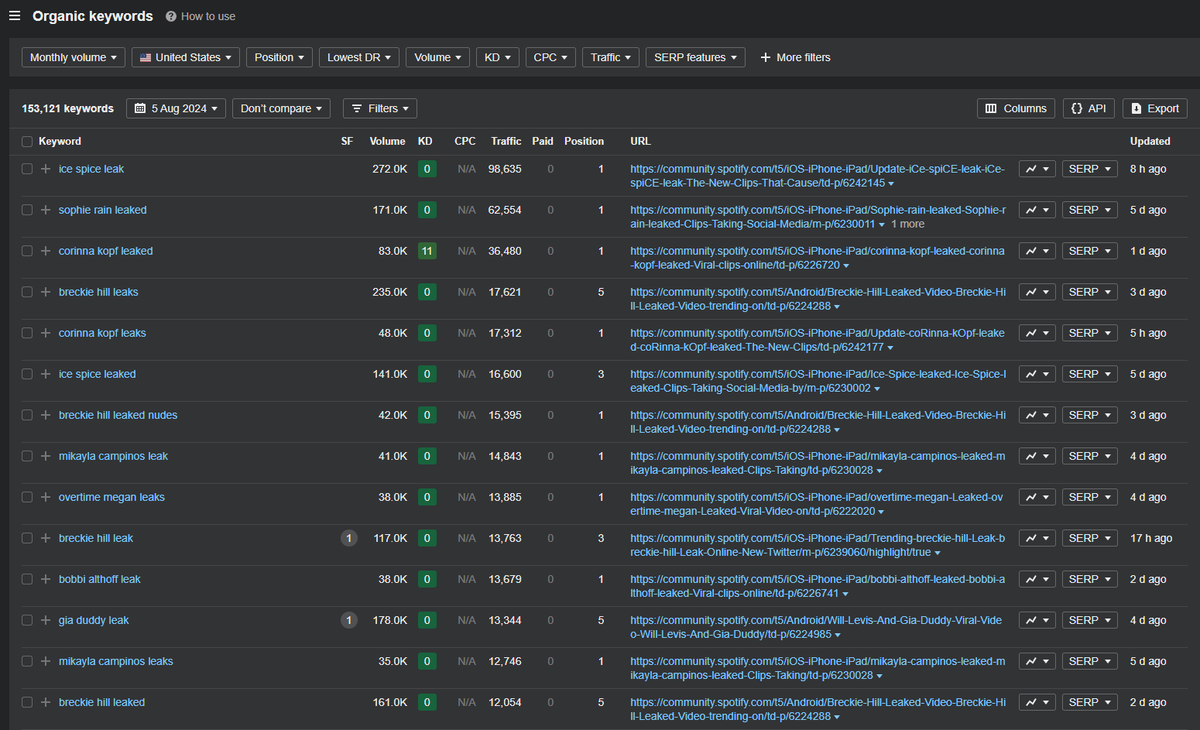Viewport: 1200px width, 730px height.
Task: Tick checkbox for ice spice leak
Action: (27, 169)
